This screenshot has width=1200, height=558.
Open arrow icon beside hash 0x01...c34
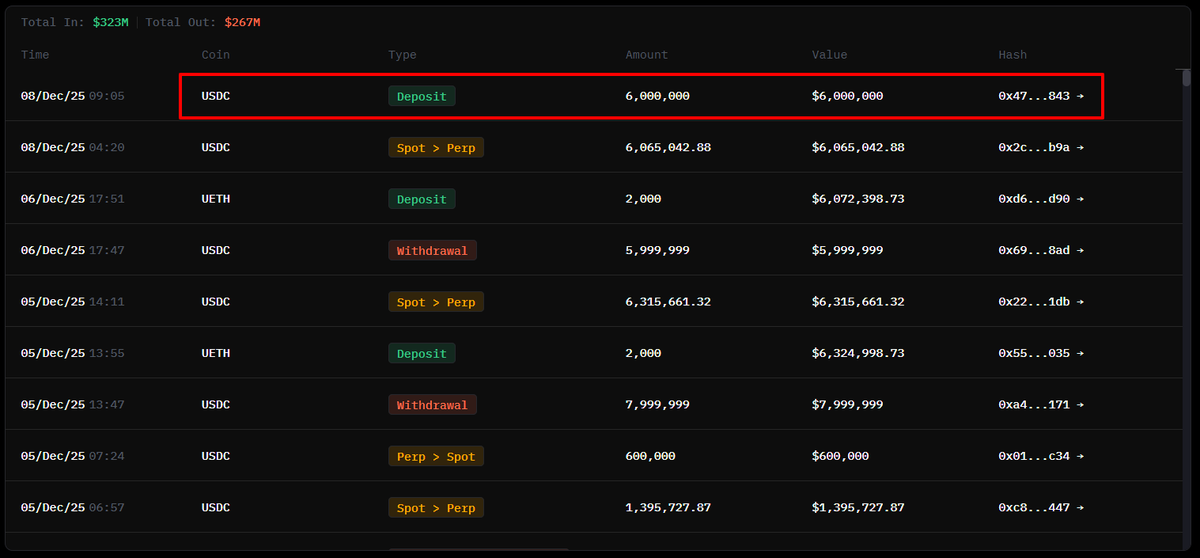point(1080,456)
